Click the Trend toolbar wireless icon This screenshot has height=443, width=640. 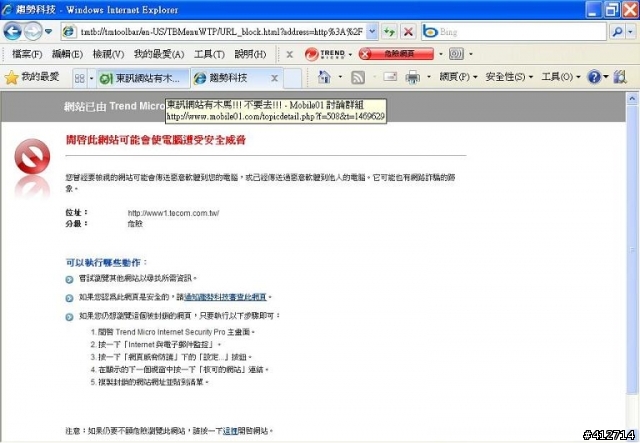click(x=456, y=54)
